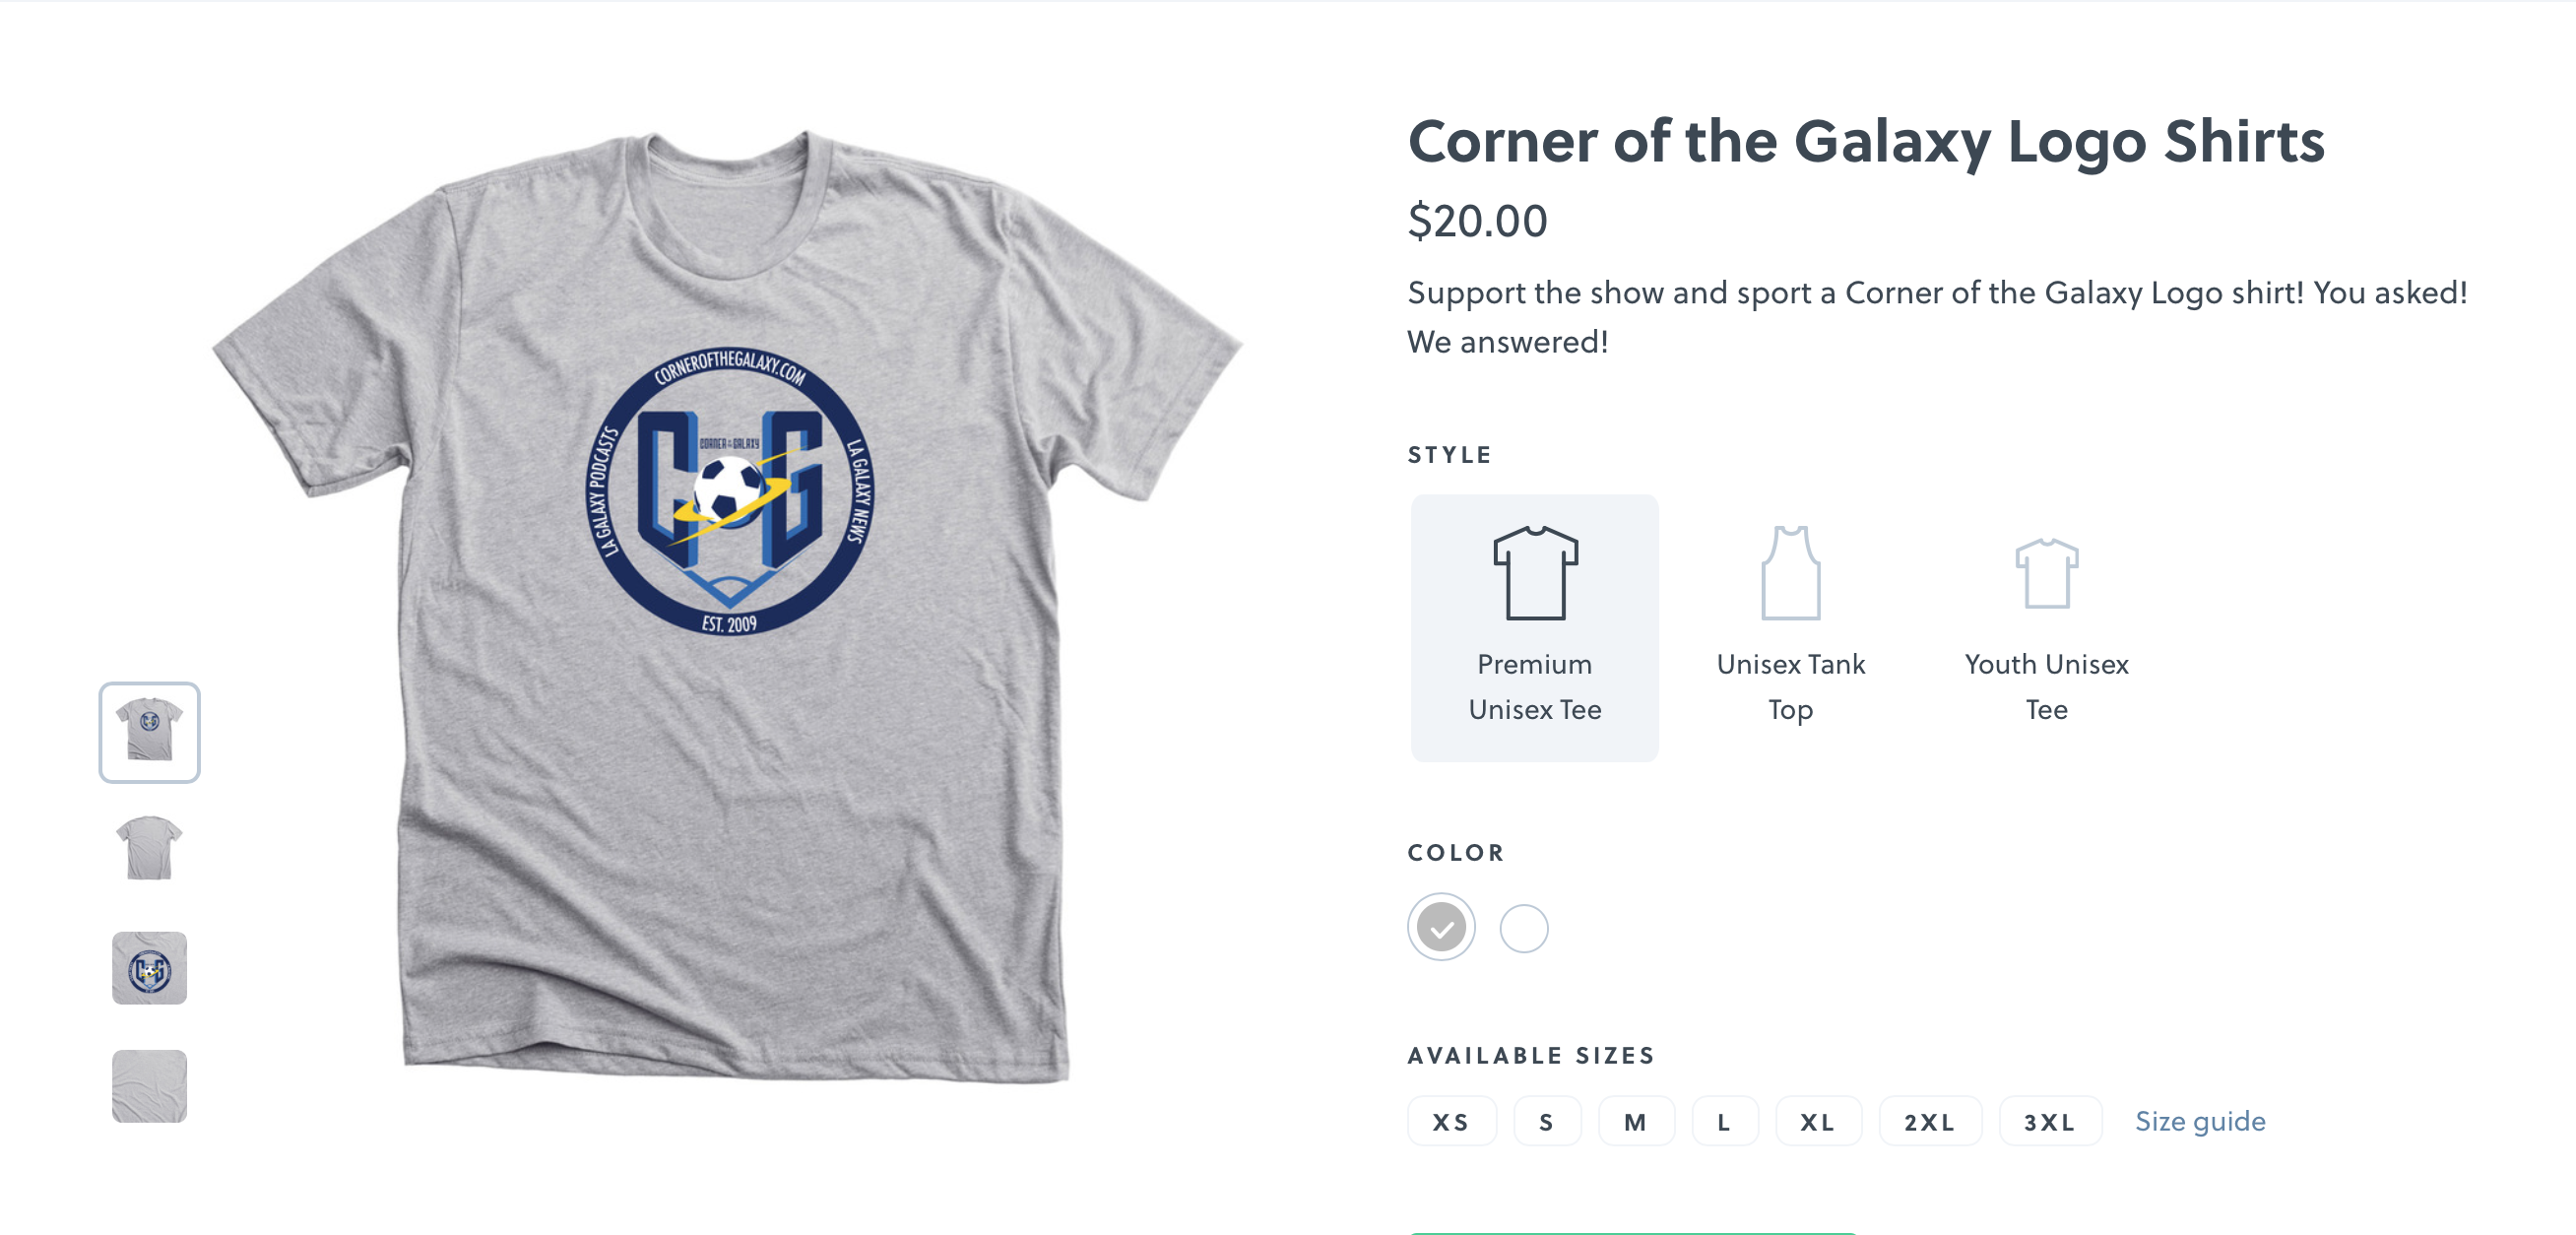Pick size L
The width and height of the screenshot is (2576, 1235).
[x=1724, y=1121]
